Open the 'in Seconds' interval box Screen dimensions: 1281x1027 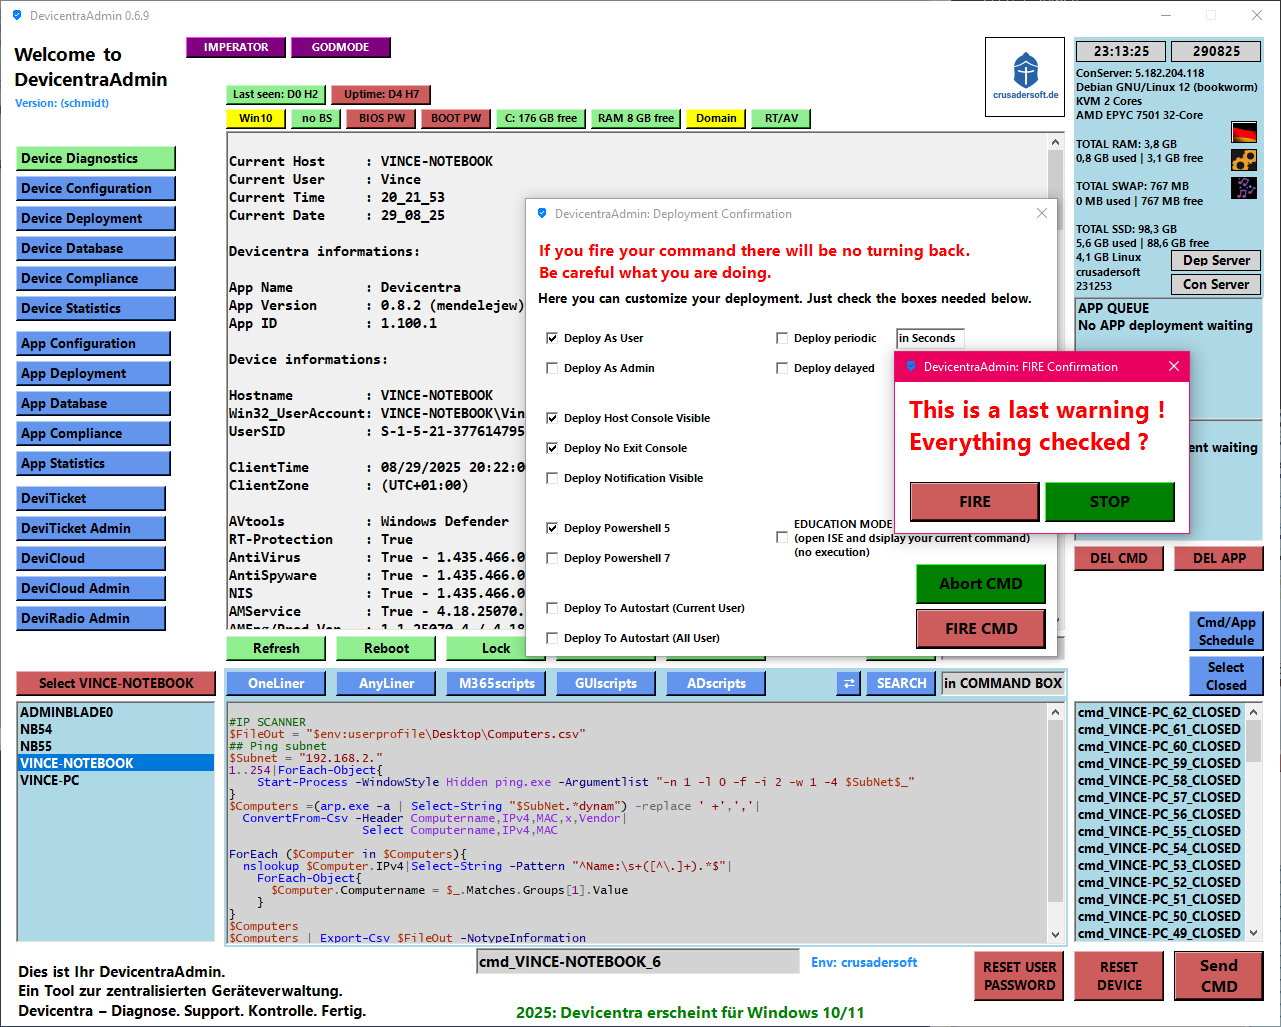(930, 338)
